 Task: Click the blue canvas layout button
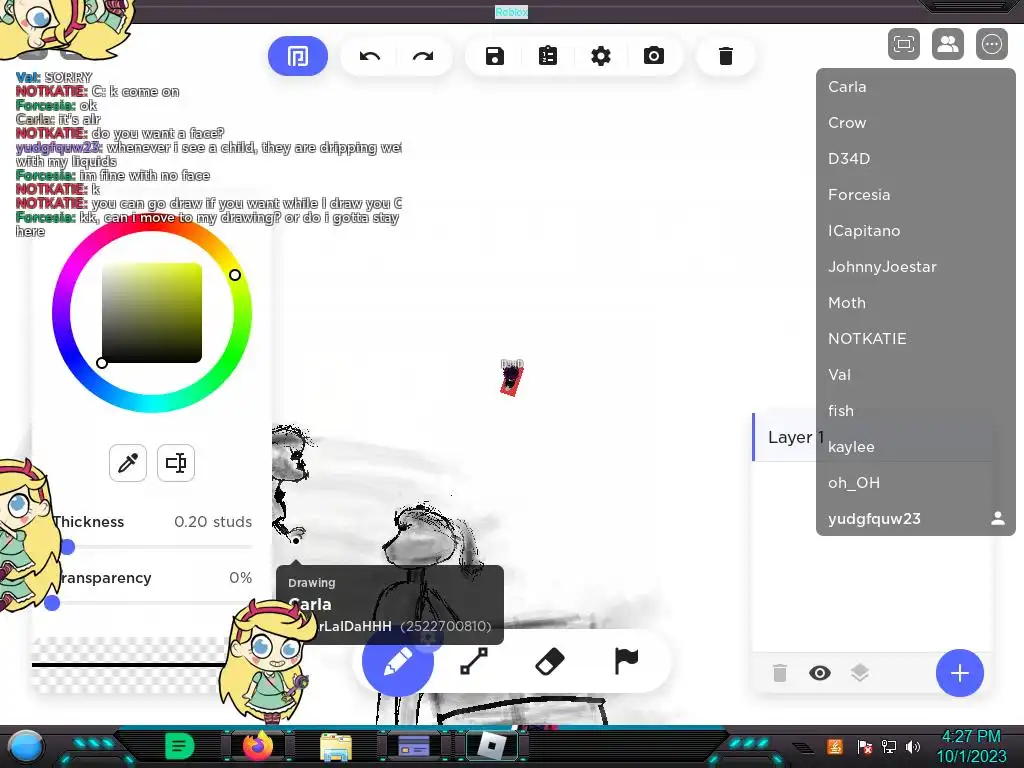(298, 56)
